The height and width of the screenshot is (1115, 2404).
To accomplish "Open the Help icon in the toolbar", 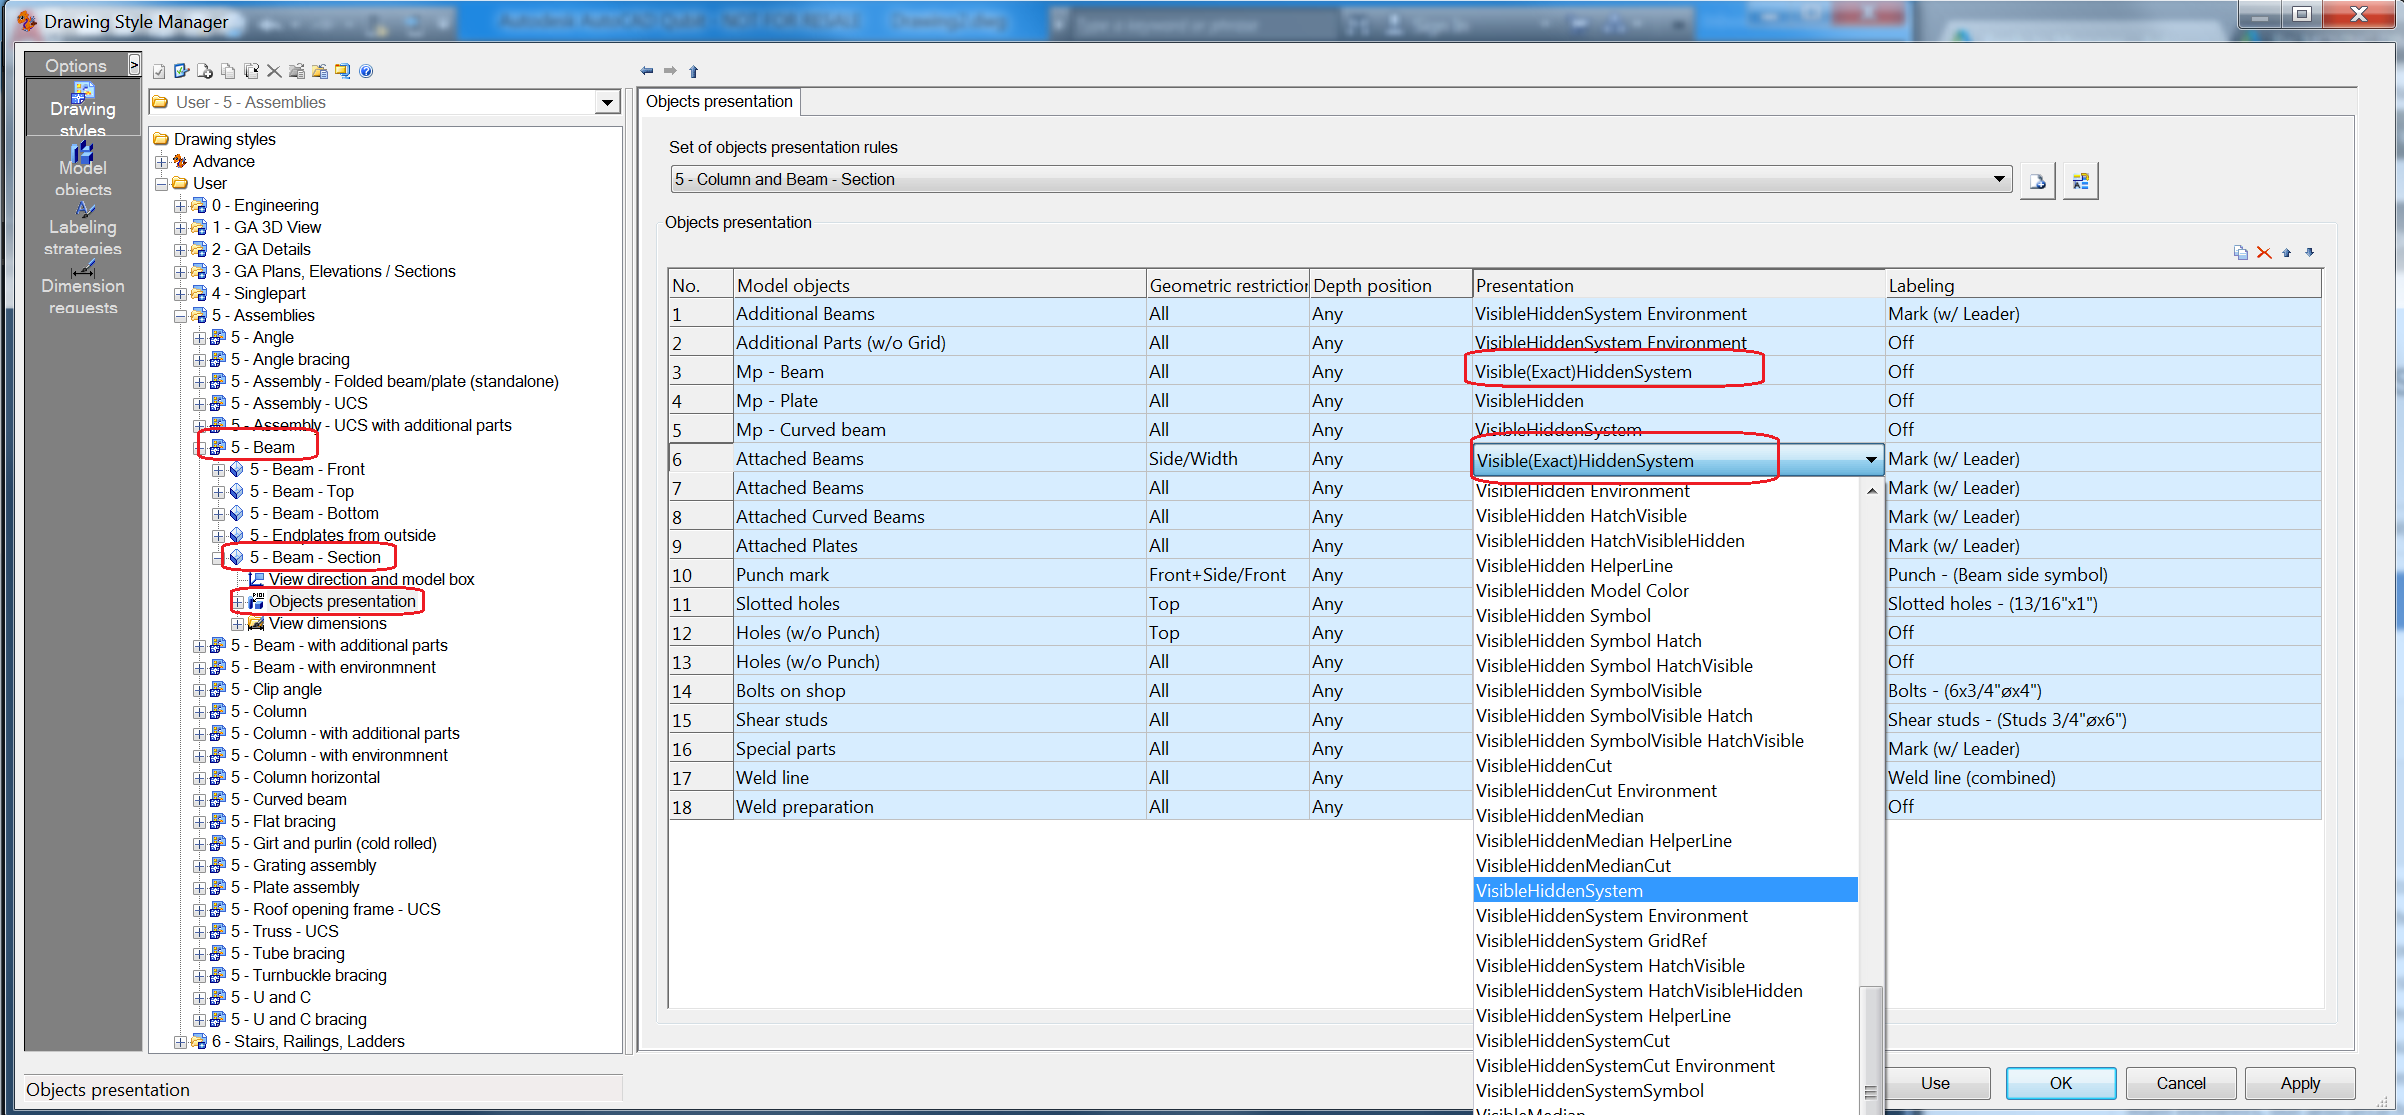I will click(366, 71).
